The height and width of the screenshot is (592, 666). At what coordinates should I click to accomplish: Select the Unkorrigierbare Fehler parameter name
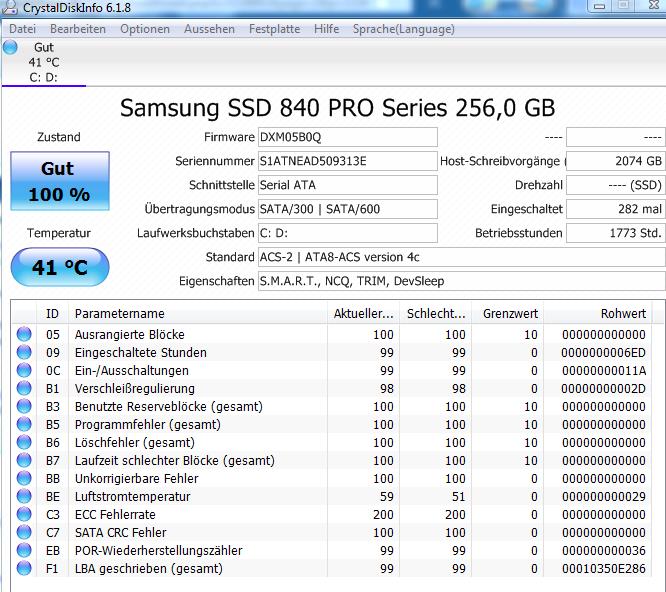(136, 479)
